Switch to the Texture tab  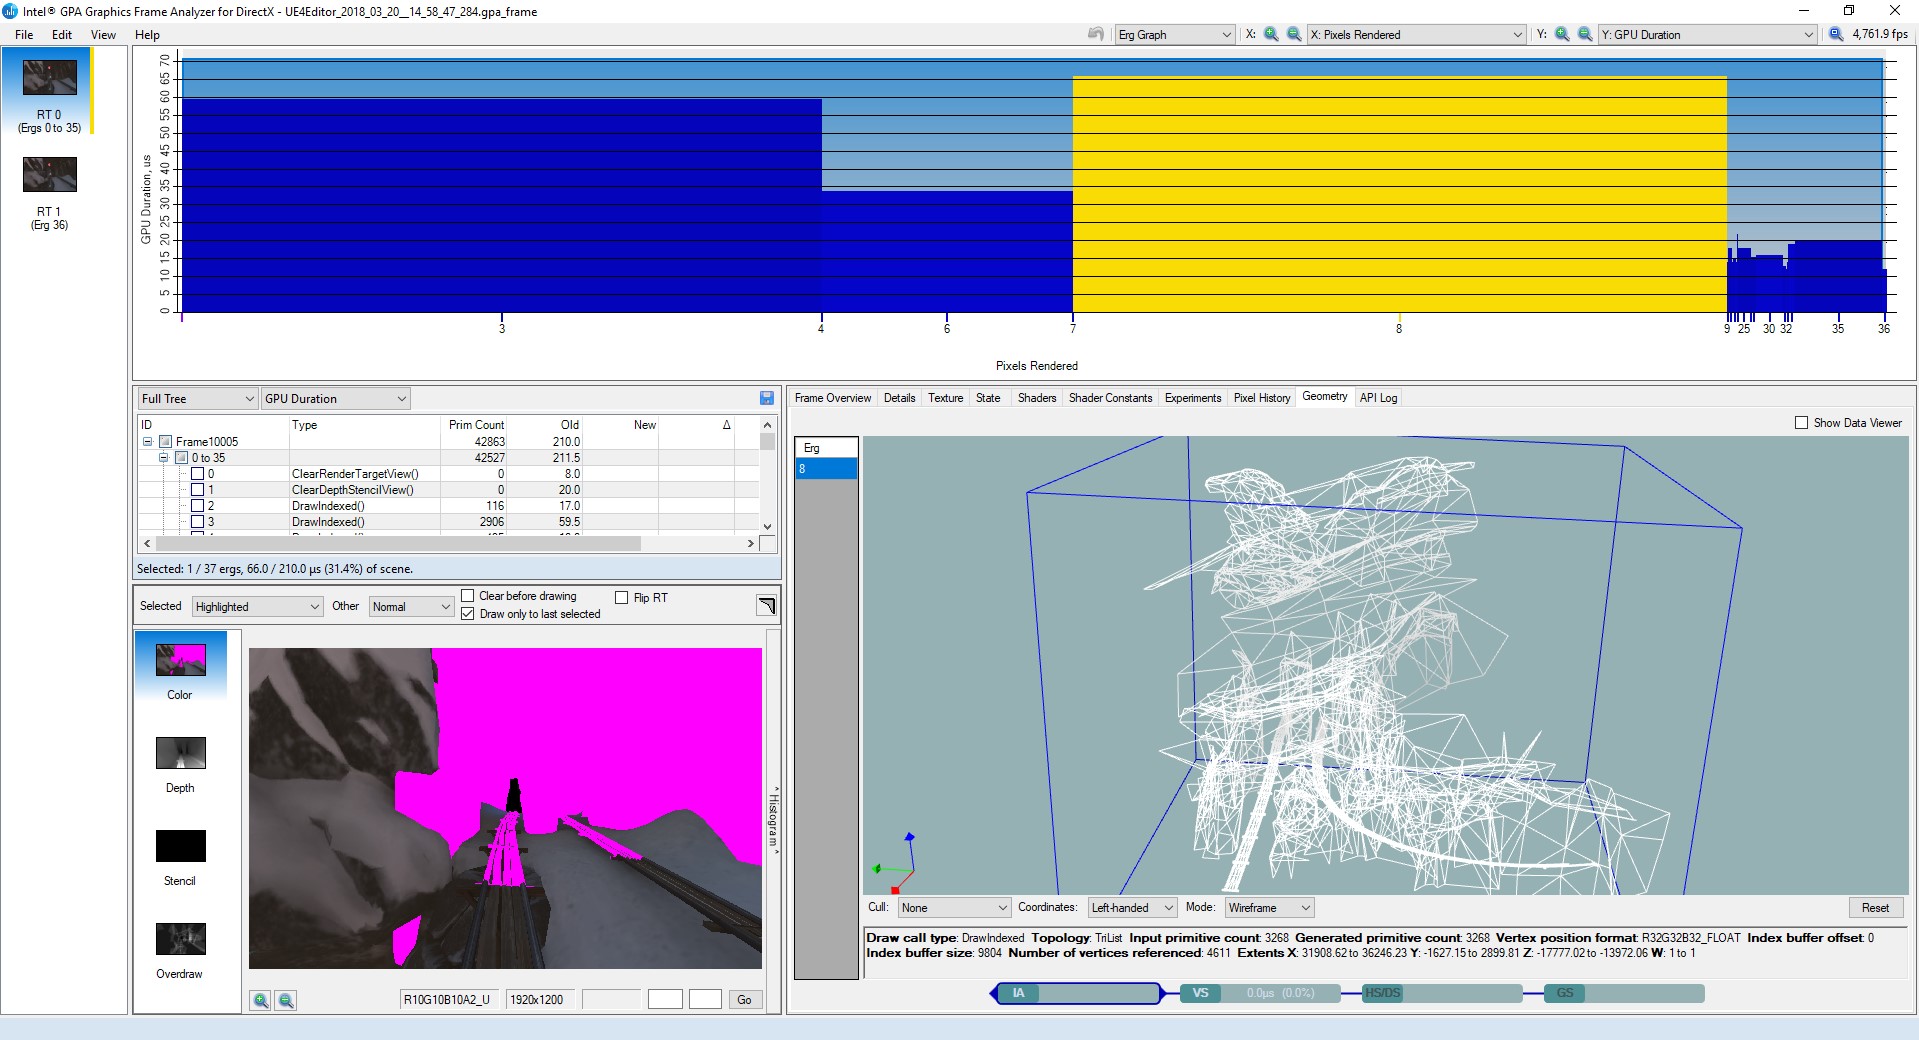tap(945, 398)
